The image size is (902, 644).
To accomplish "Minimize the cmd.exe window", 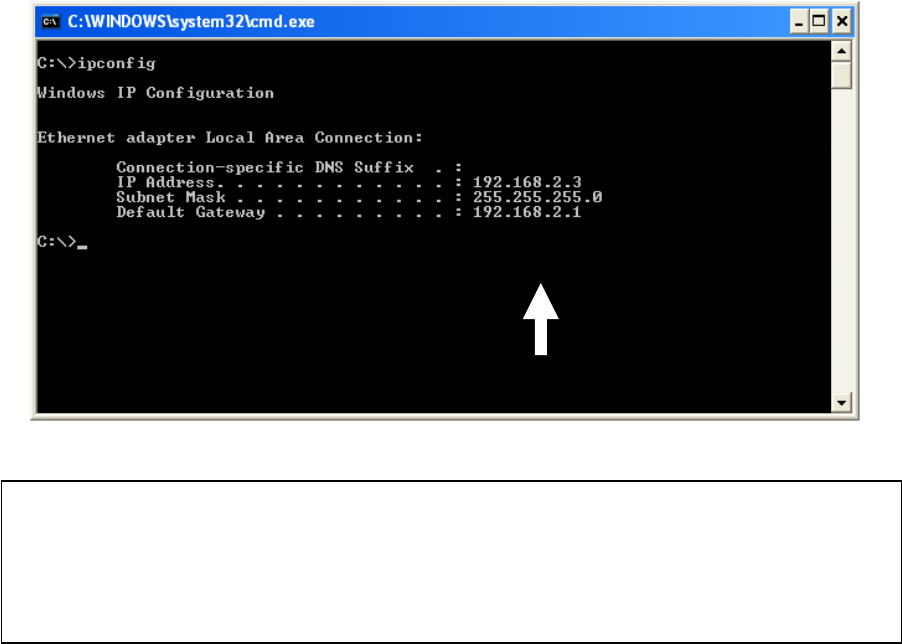I will 798,22.
